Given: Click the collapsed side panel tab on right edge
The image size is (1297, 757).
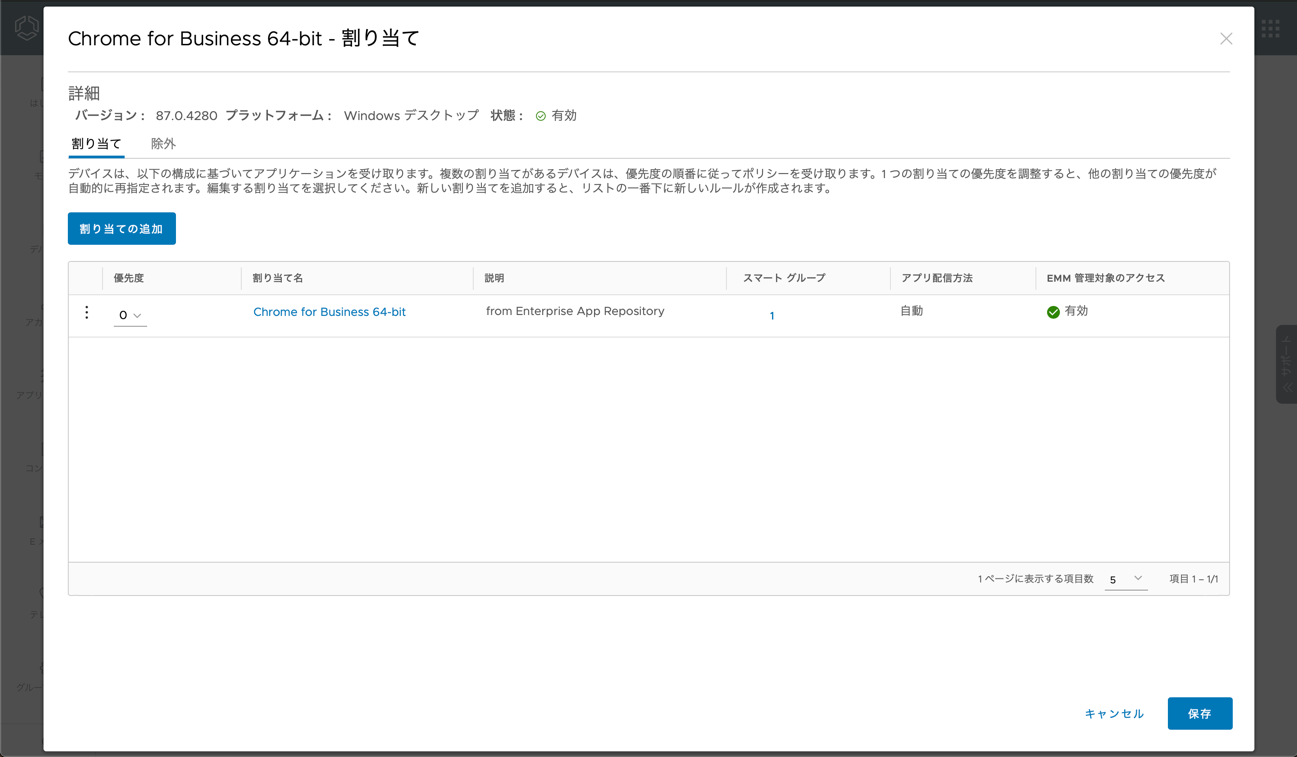Looking at the screenshot, I should [x=1286, y=364].
